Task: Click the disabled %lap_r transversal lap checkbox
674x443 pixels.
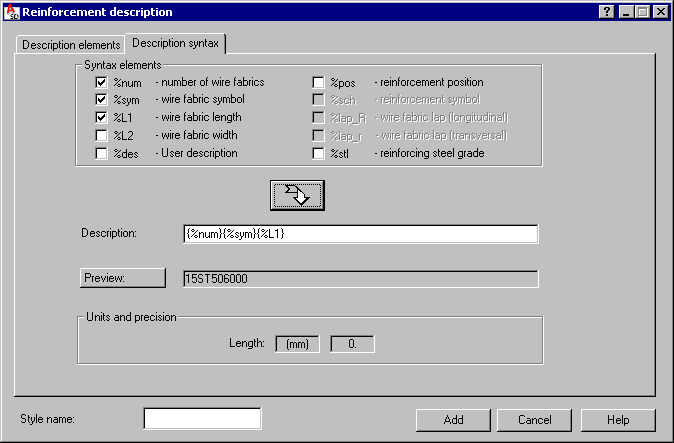Action: click(318, 135)
